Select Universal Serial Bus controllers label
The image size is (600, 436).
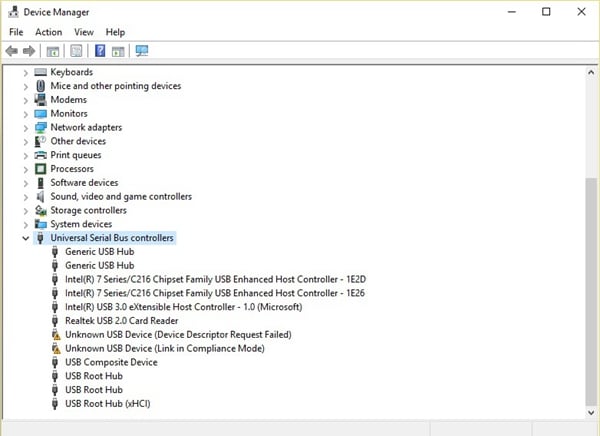112,238
